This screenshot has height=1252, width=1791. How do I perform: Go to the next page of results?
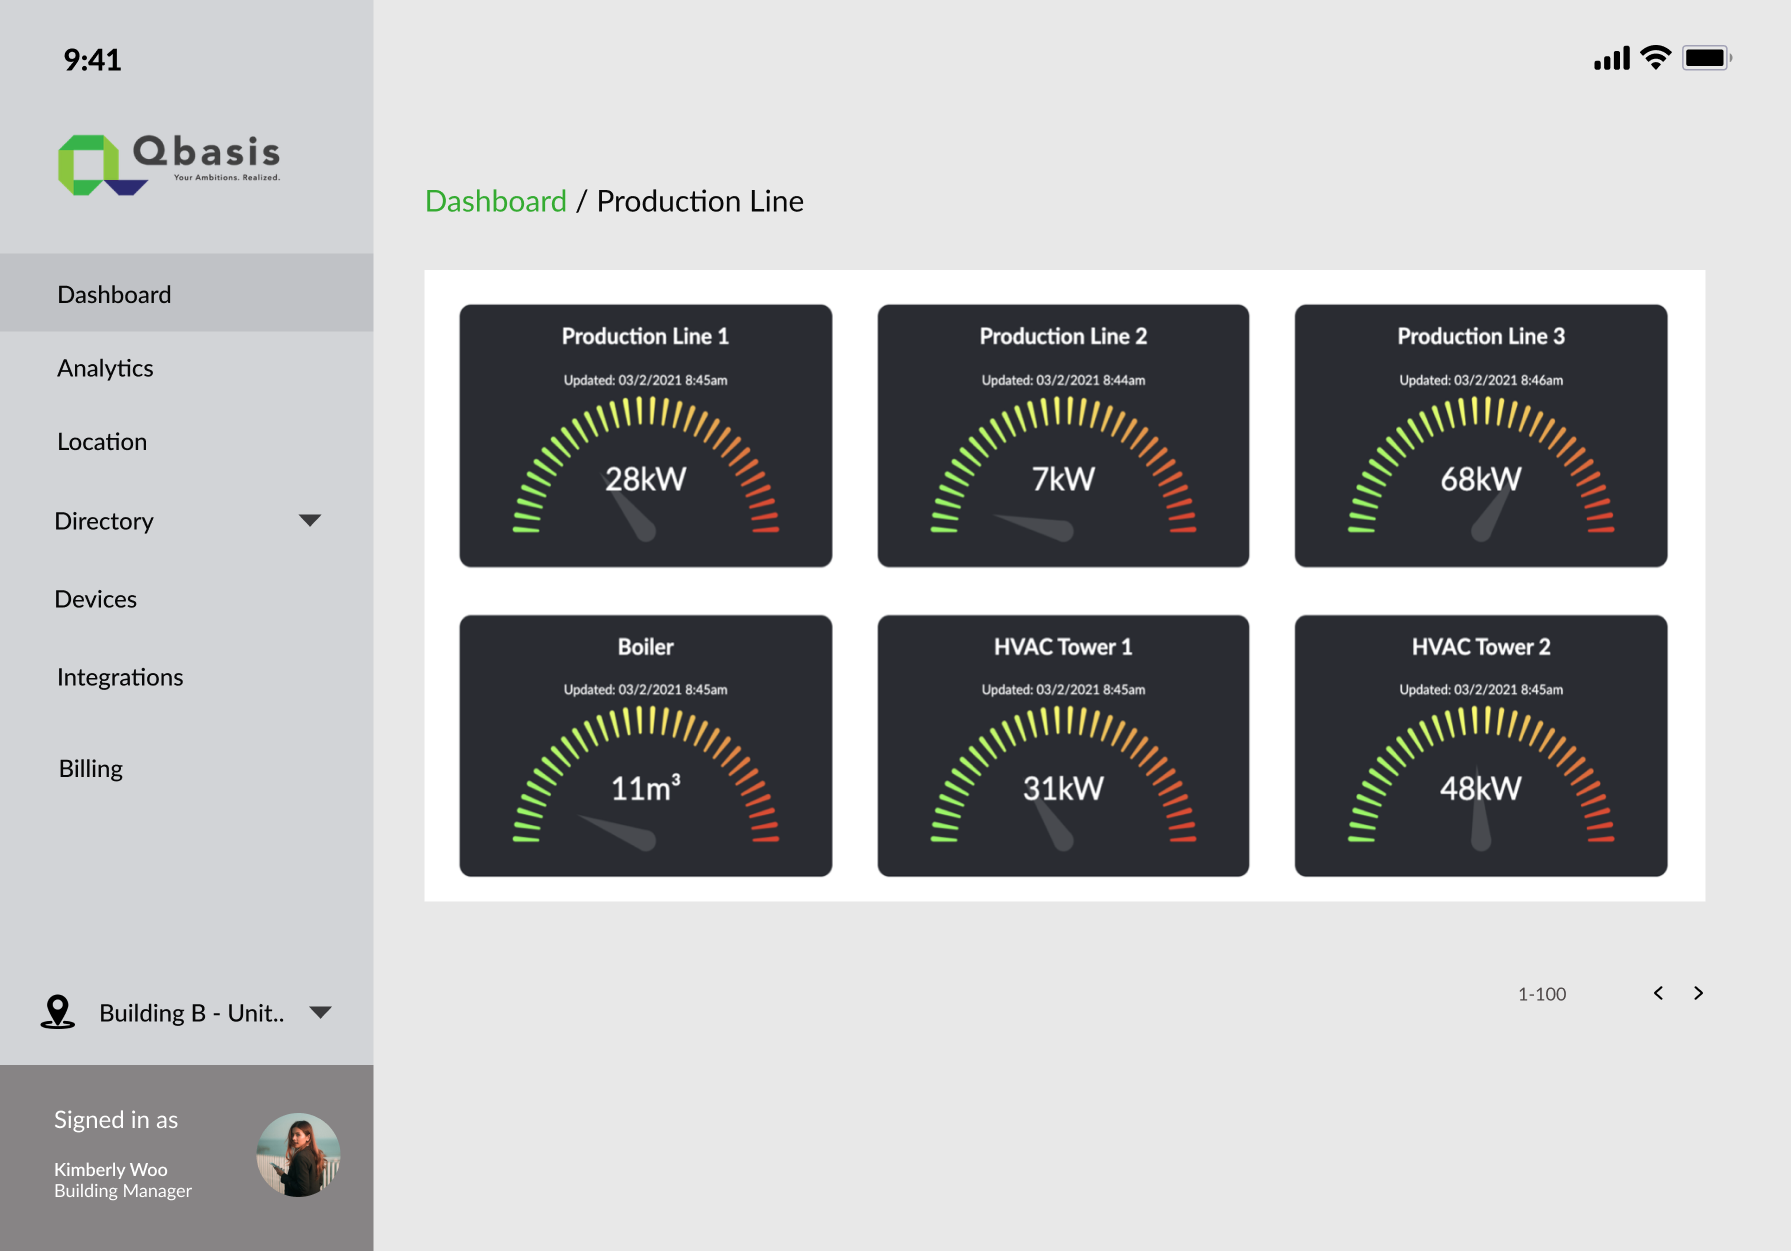(1698, 993)
